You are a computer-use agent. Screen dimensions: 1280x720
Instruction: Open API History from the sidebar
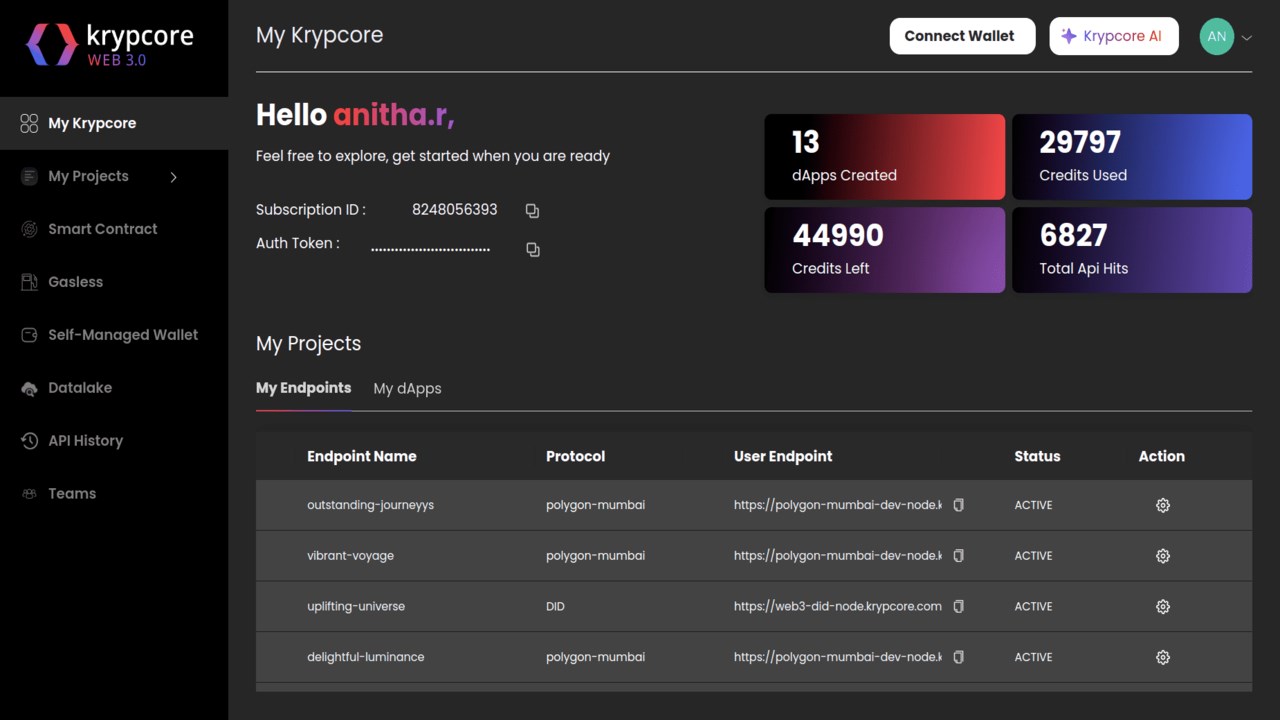[x=85, y=441]
